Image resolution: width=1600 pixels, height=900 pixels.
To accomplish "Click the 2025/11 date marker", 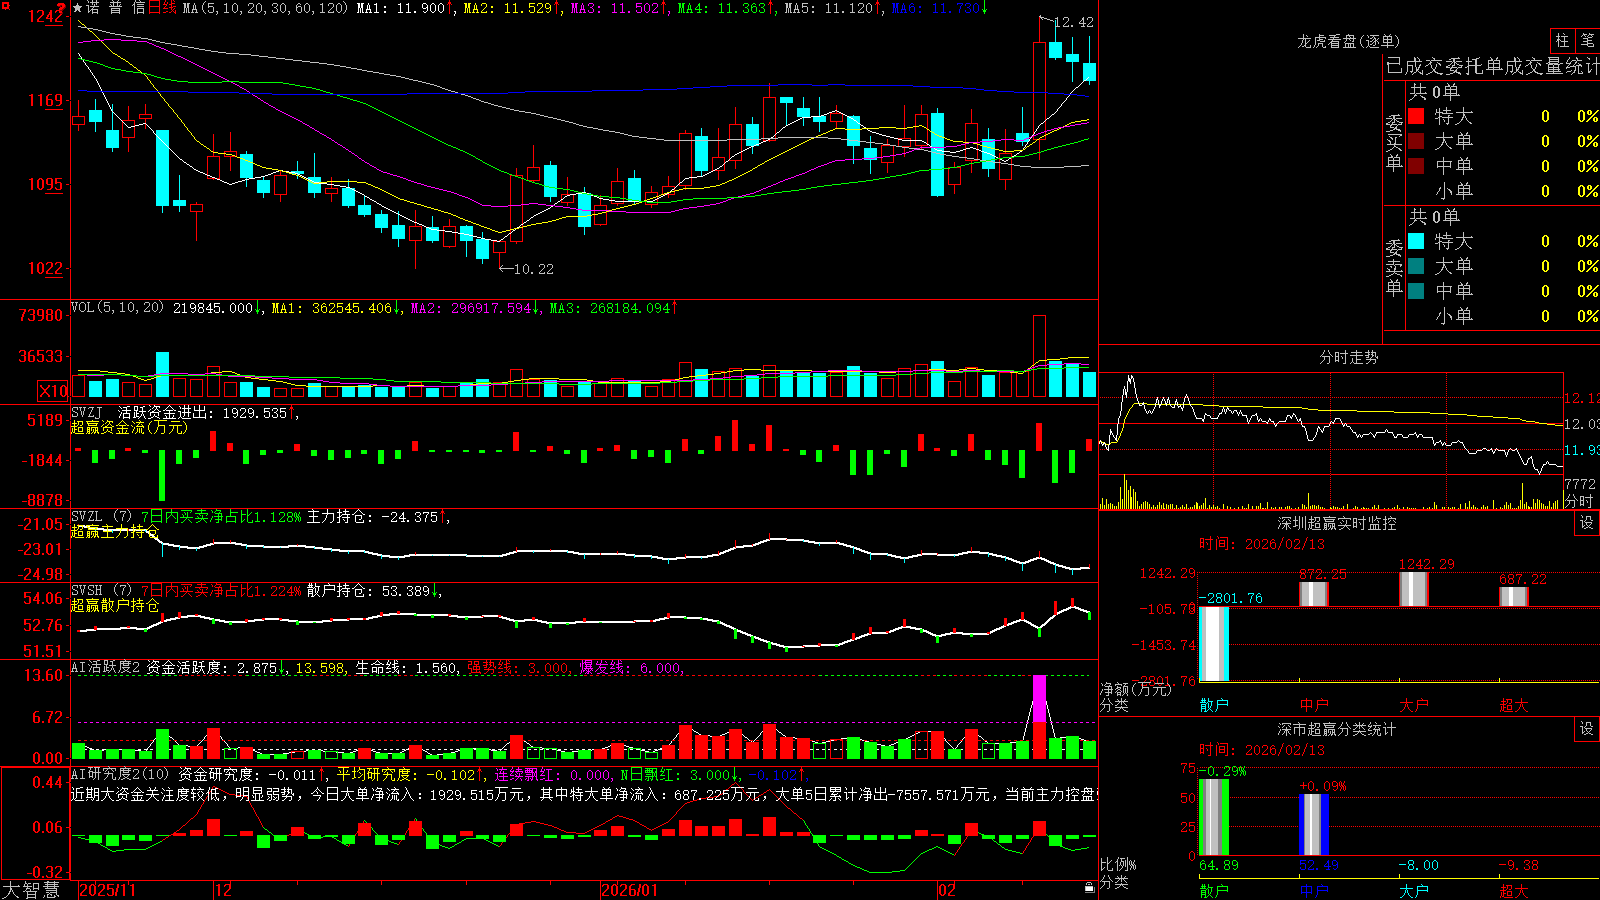I will click(x=107, y=889).
